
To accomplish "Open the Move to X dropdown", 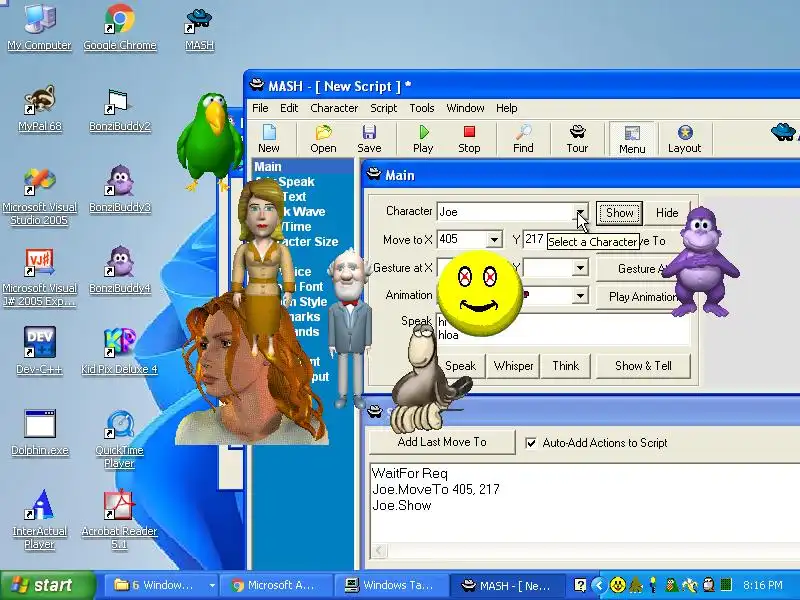I will pos(494,239).
